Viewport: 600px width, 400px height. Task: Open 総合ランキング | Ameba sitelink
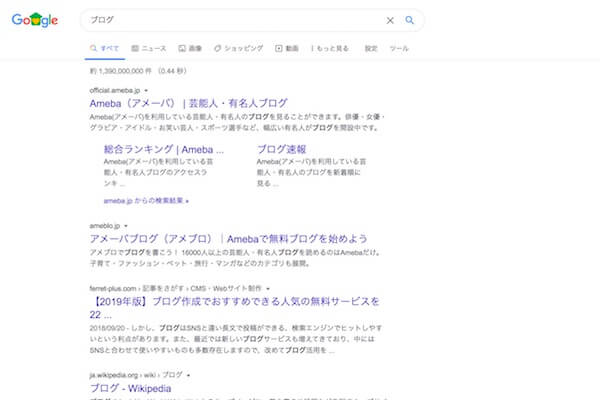[164, 149]
